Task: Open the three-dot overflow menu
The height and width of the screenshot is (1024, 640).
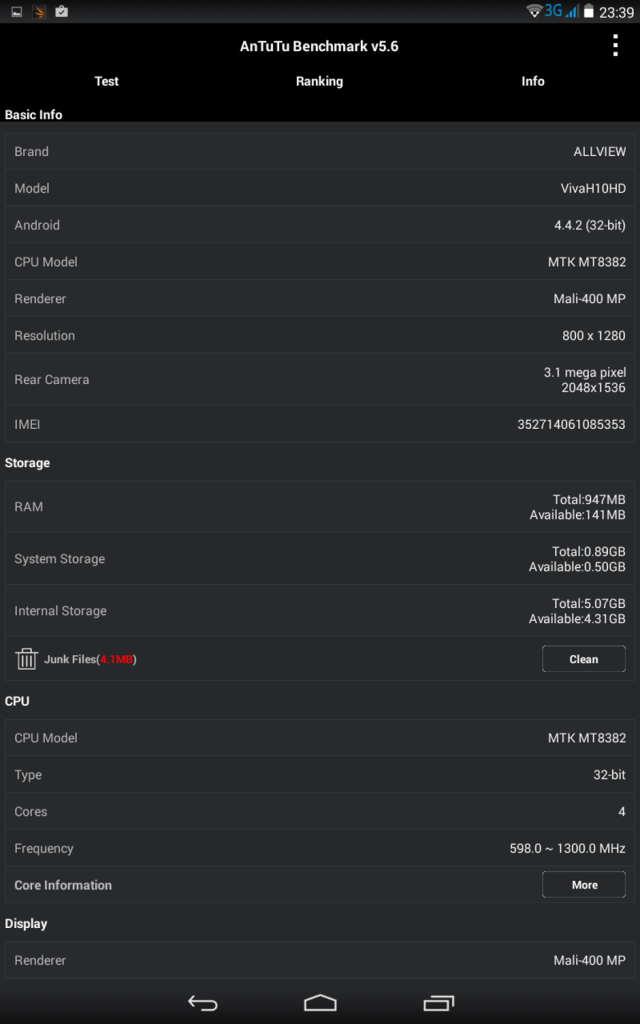Action: click(615, 46)
